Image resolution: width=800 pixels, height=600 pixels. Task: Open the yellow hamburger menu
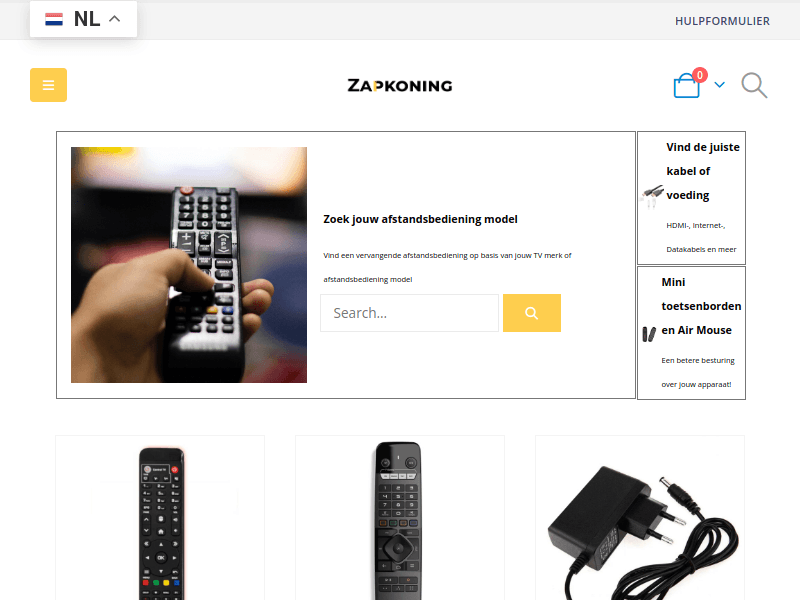[48, 85]
